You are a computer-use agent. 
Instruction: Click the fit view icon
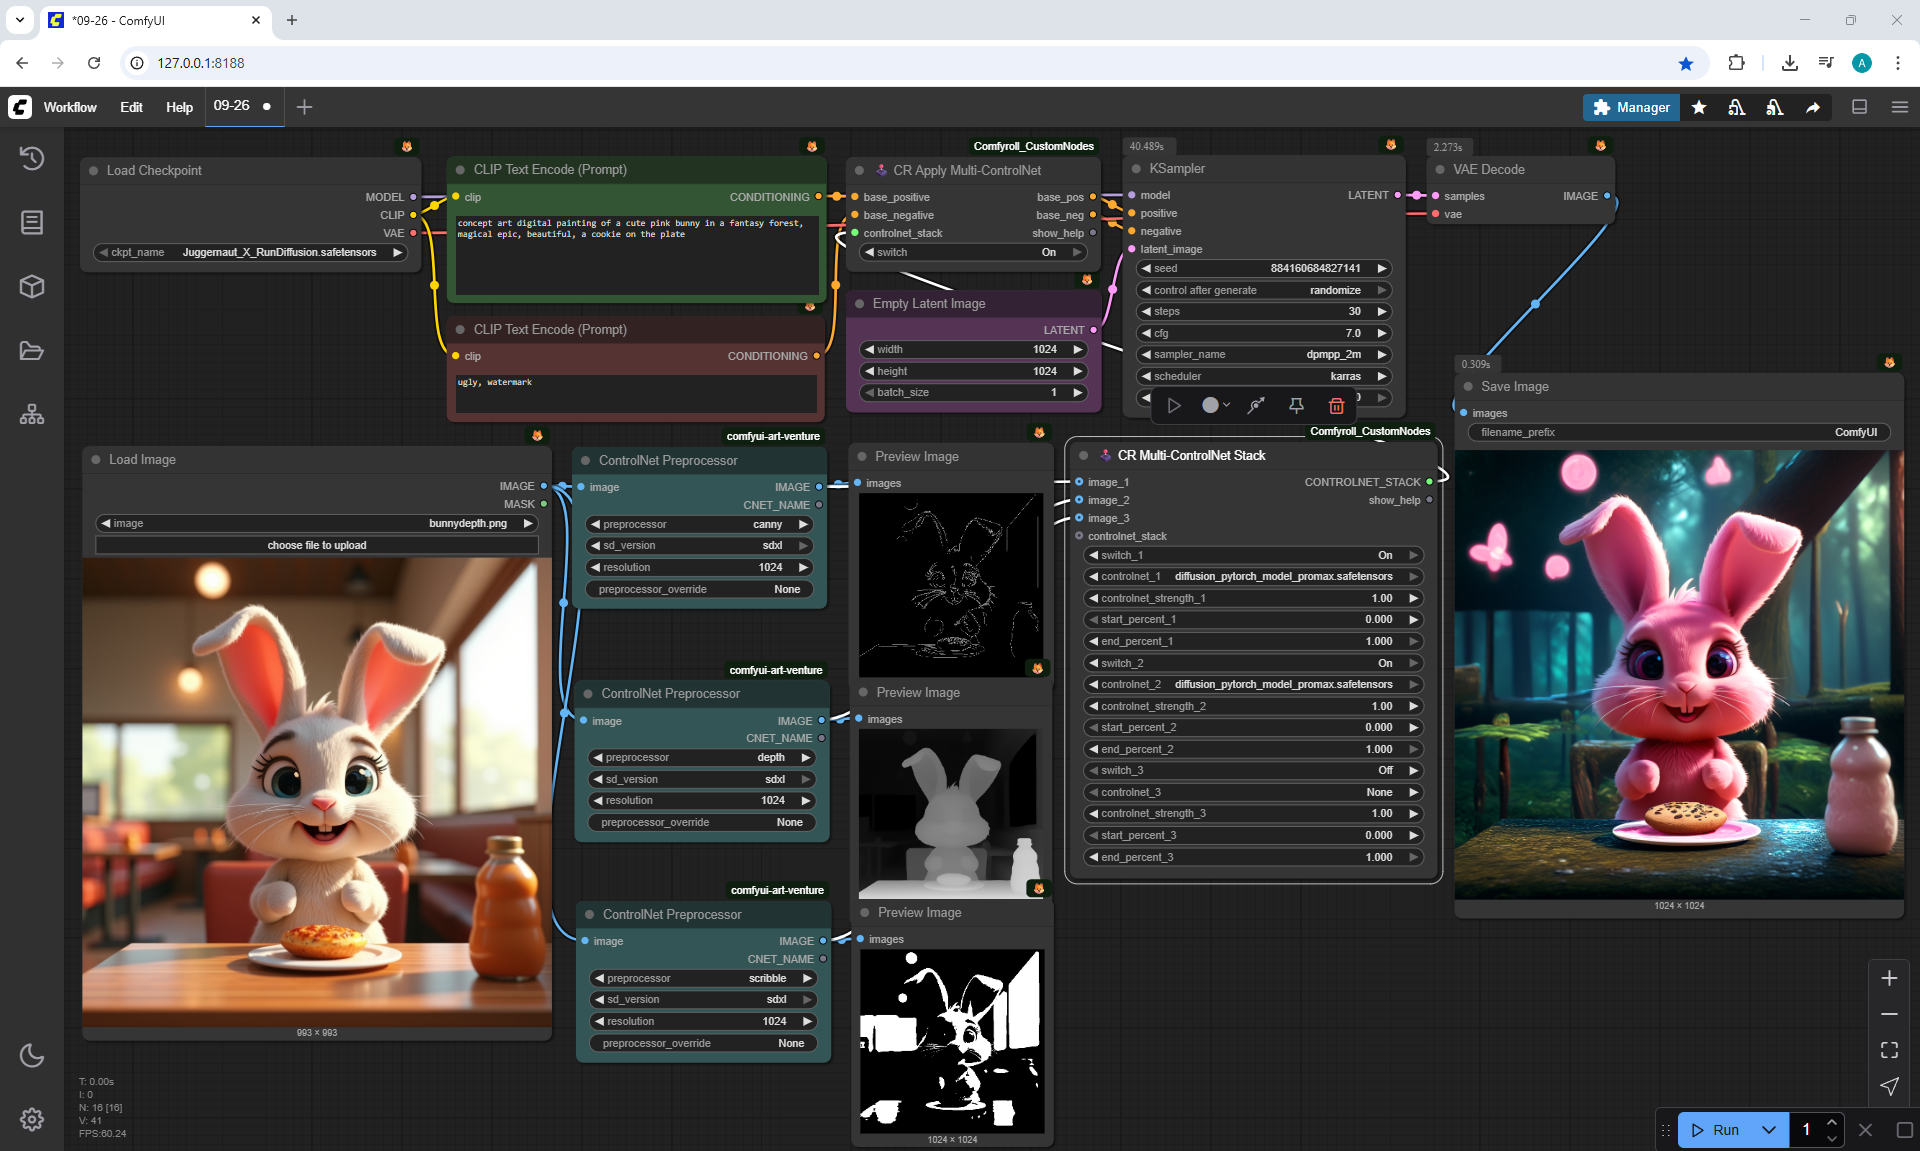1889,1050
